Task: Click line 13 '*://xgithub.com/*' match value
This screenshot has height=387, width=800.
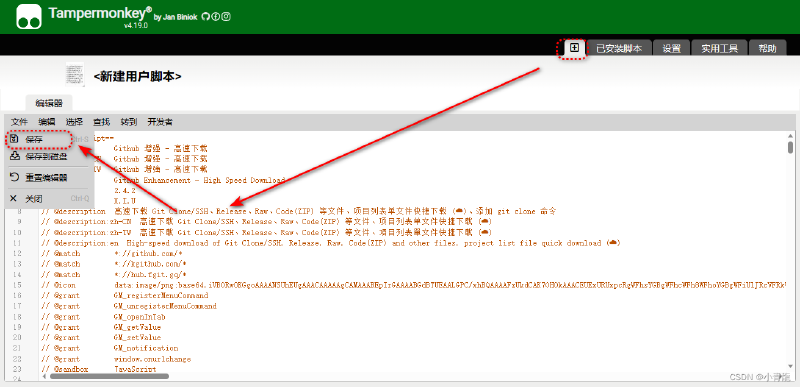Action: 150,264
